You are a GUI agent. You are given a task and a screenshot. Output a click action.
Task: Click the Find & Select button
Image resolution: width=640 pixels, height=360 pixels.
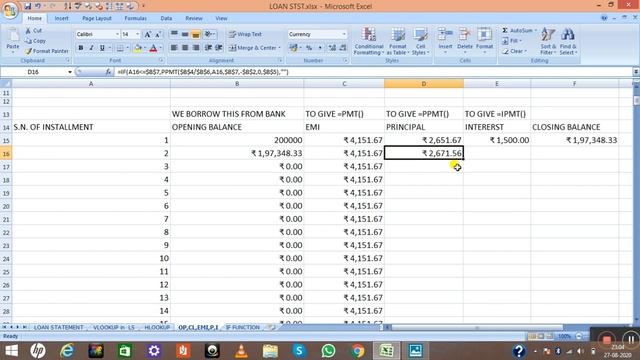click(x=568, y=41)
